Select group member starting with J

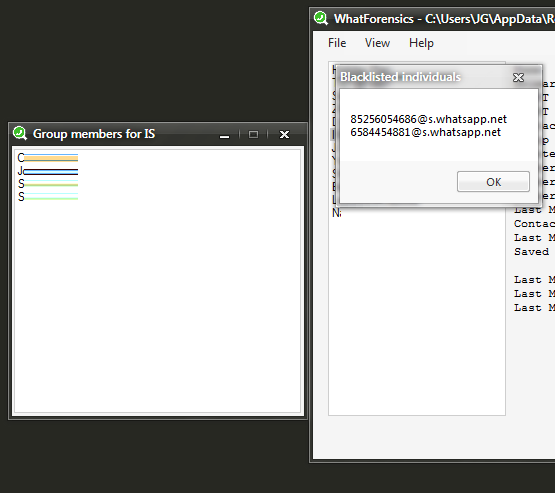pyautogui.click(x=47, y=171)
